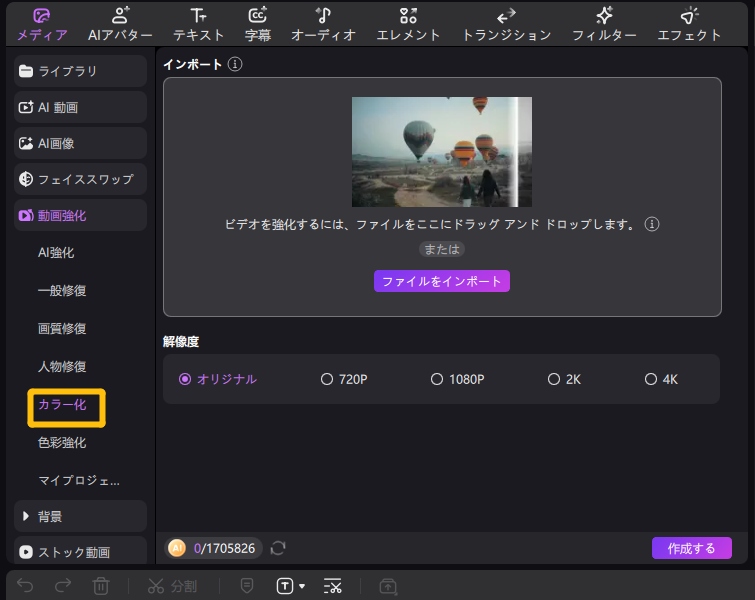
Task: Click the info icon next to インポート
Action: tap(235, 64)
